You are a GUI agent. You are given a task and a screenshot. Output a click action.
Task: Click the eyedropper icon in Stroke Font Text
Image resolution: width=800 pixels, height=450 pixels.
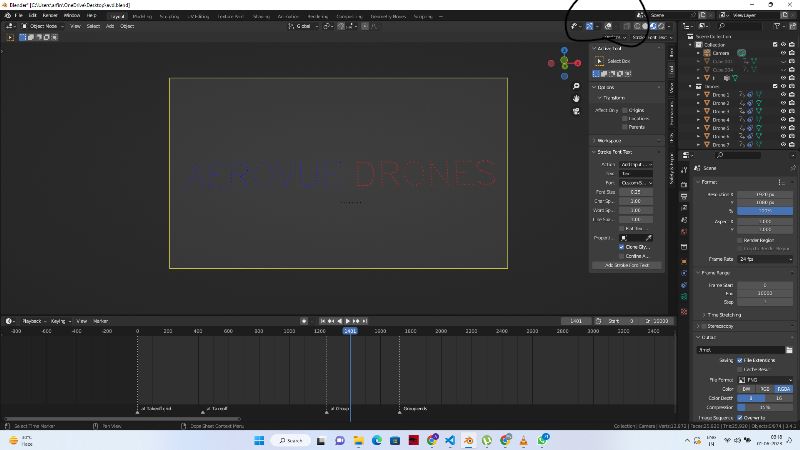click(x=648, y=238)
